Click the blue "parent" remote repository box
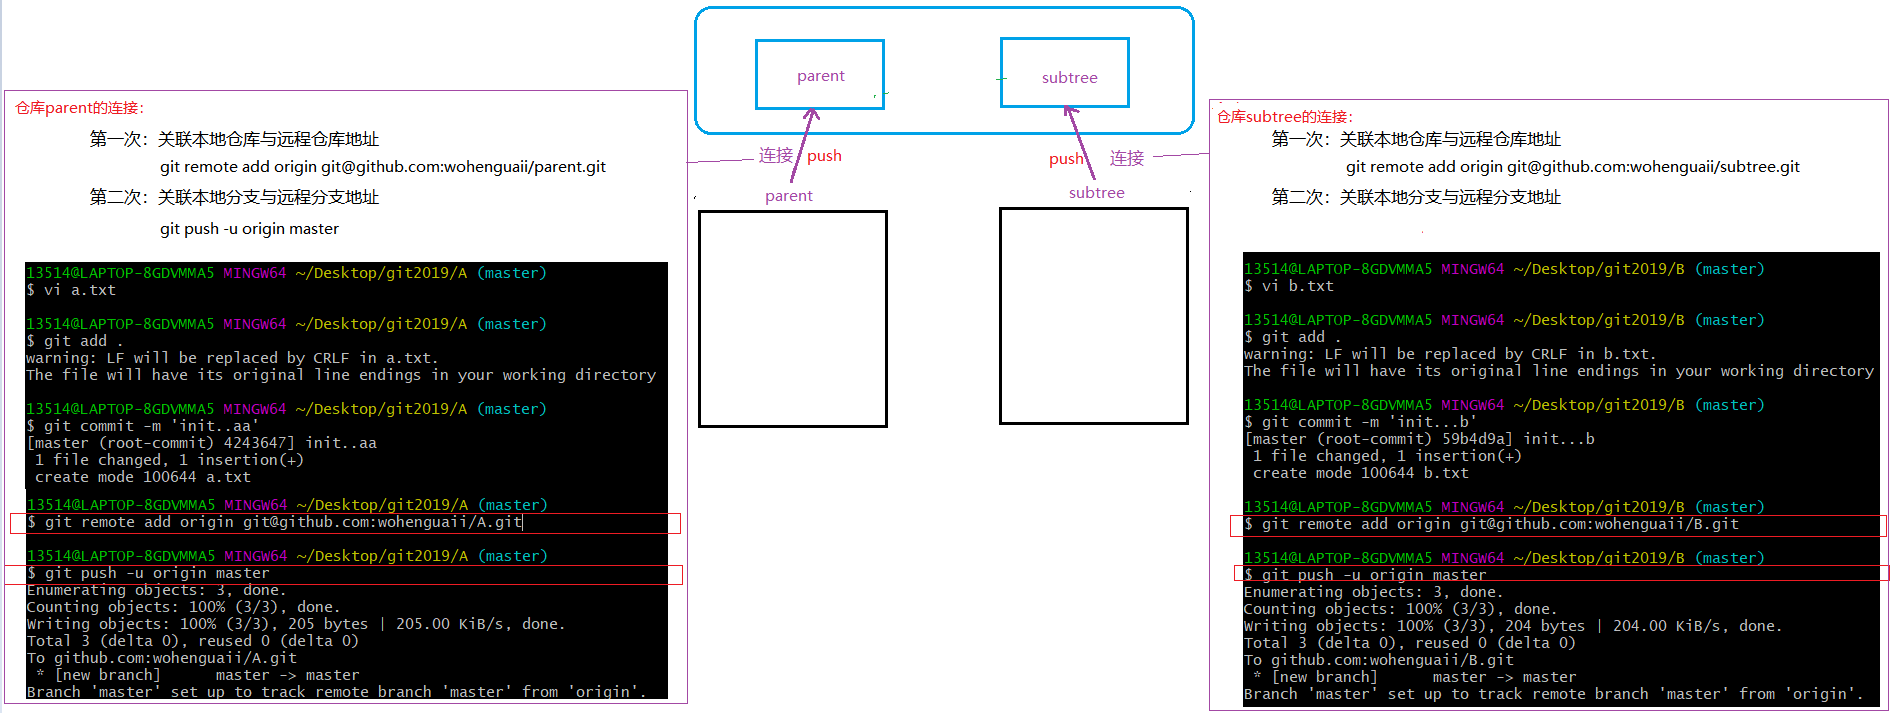Screen dimensions: 1892x713 [x=820, y=75]
